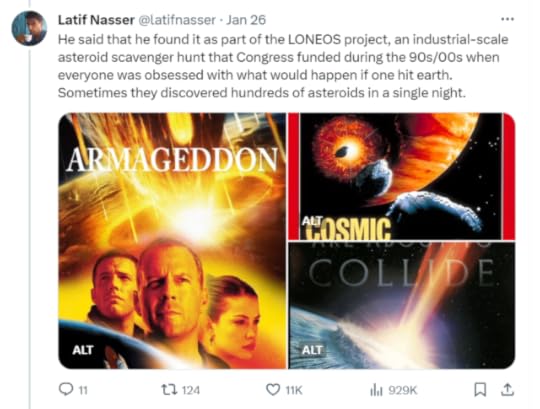
Task: Click the Latif Nasser display name
Action: tap(96, 20)
